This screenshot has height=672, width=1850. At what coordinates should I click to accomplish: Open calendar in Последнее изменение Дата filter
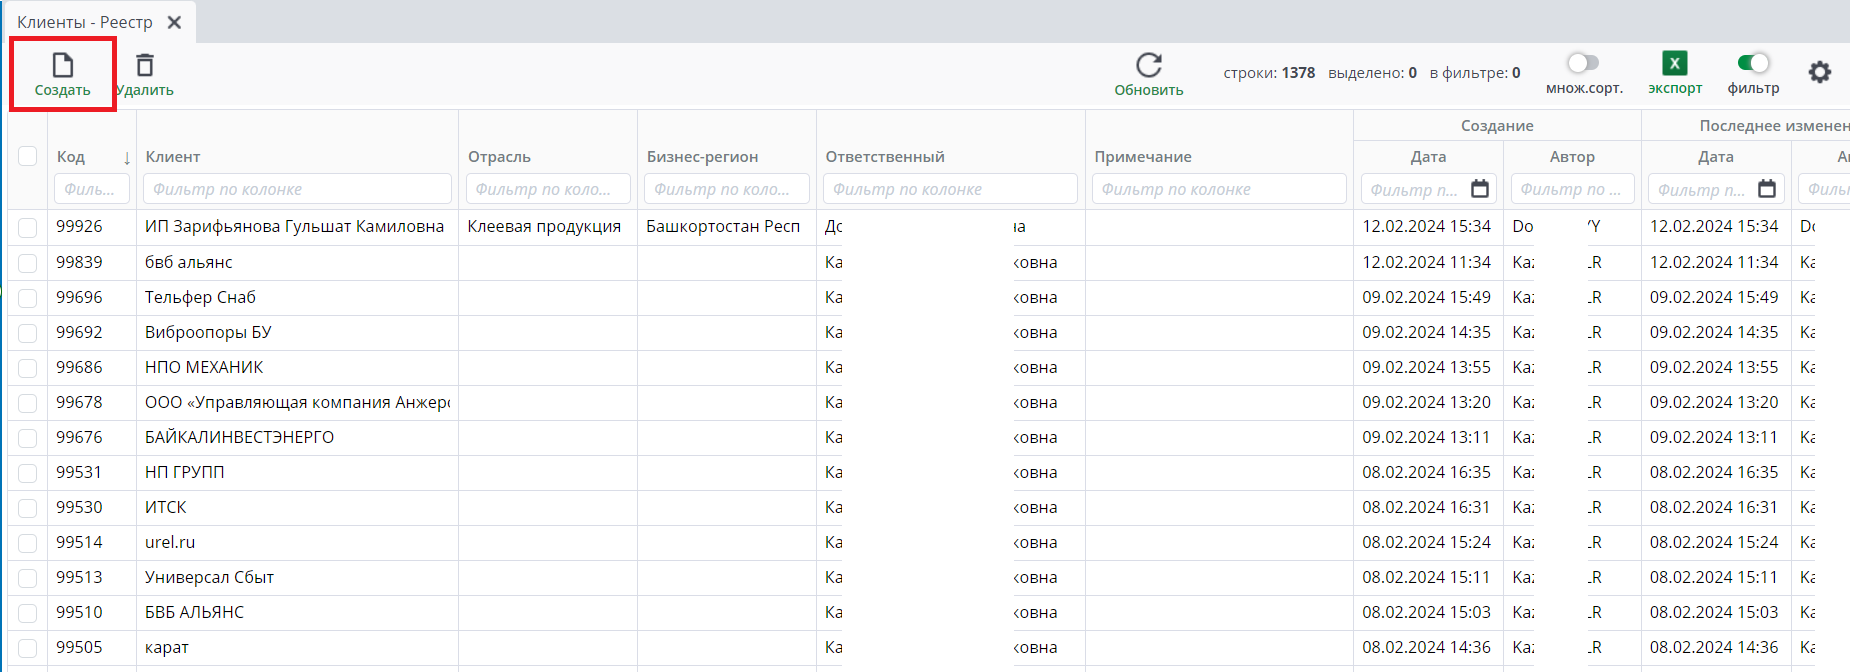(x=1767, y=189)
